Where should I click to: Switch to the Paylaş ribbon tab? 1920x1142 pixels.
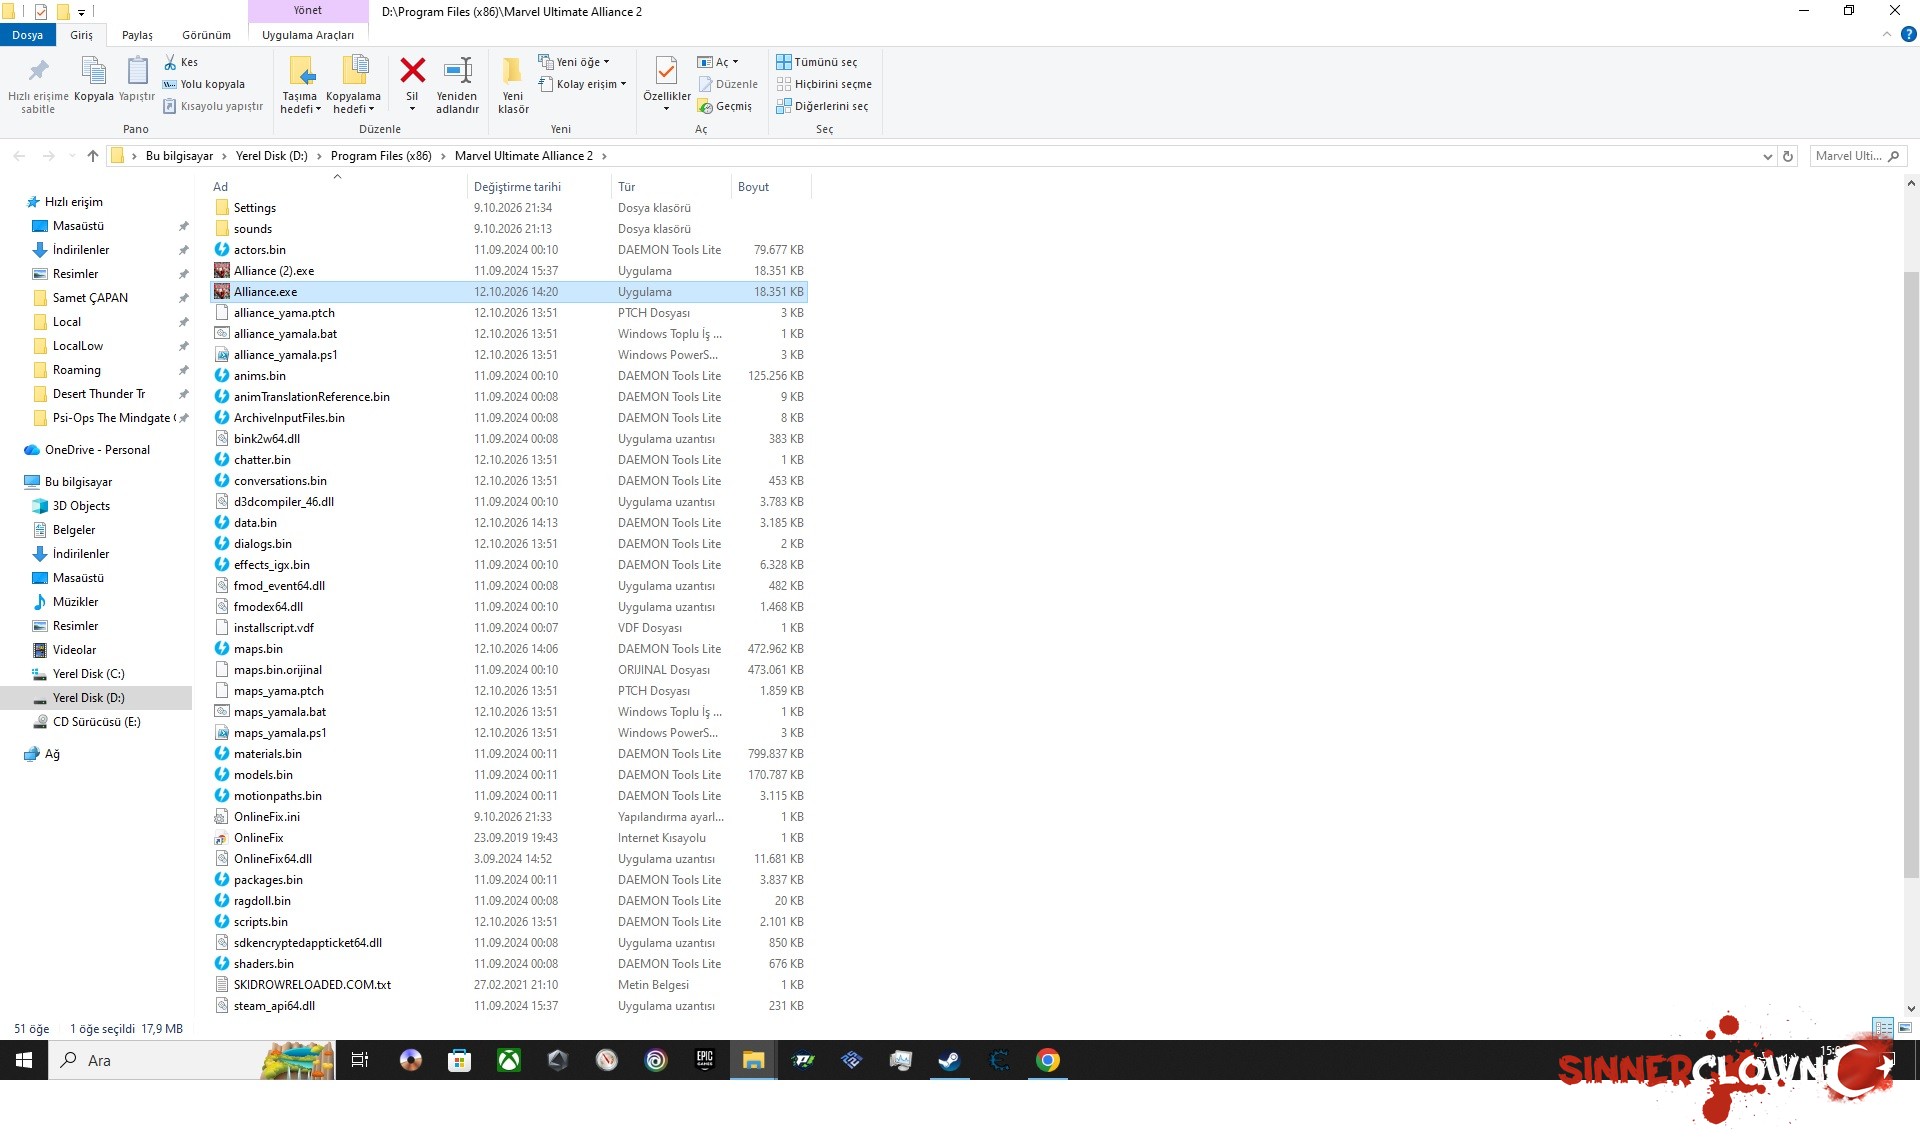[137, 35]
